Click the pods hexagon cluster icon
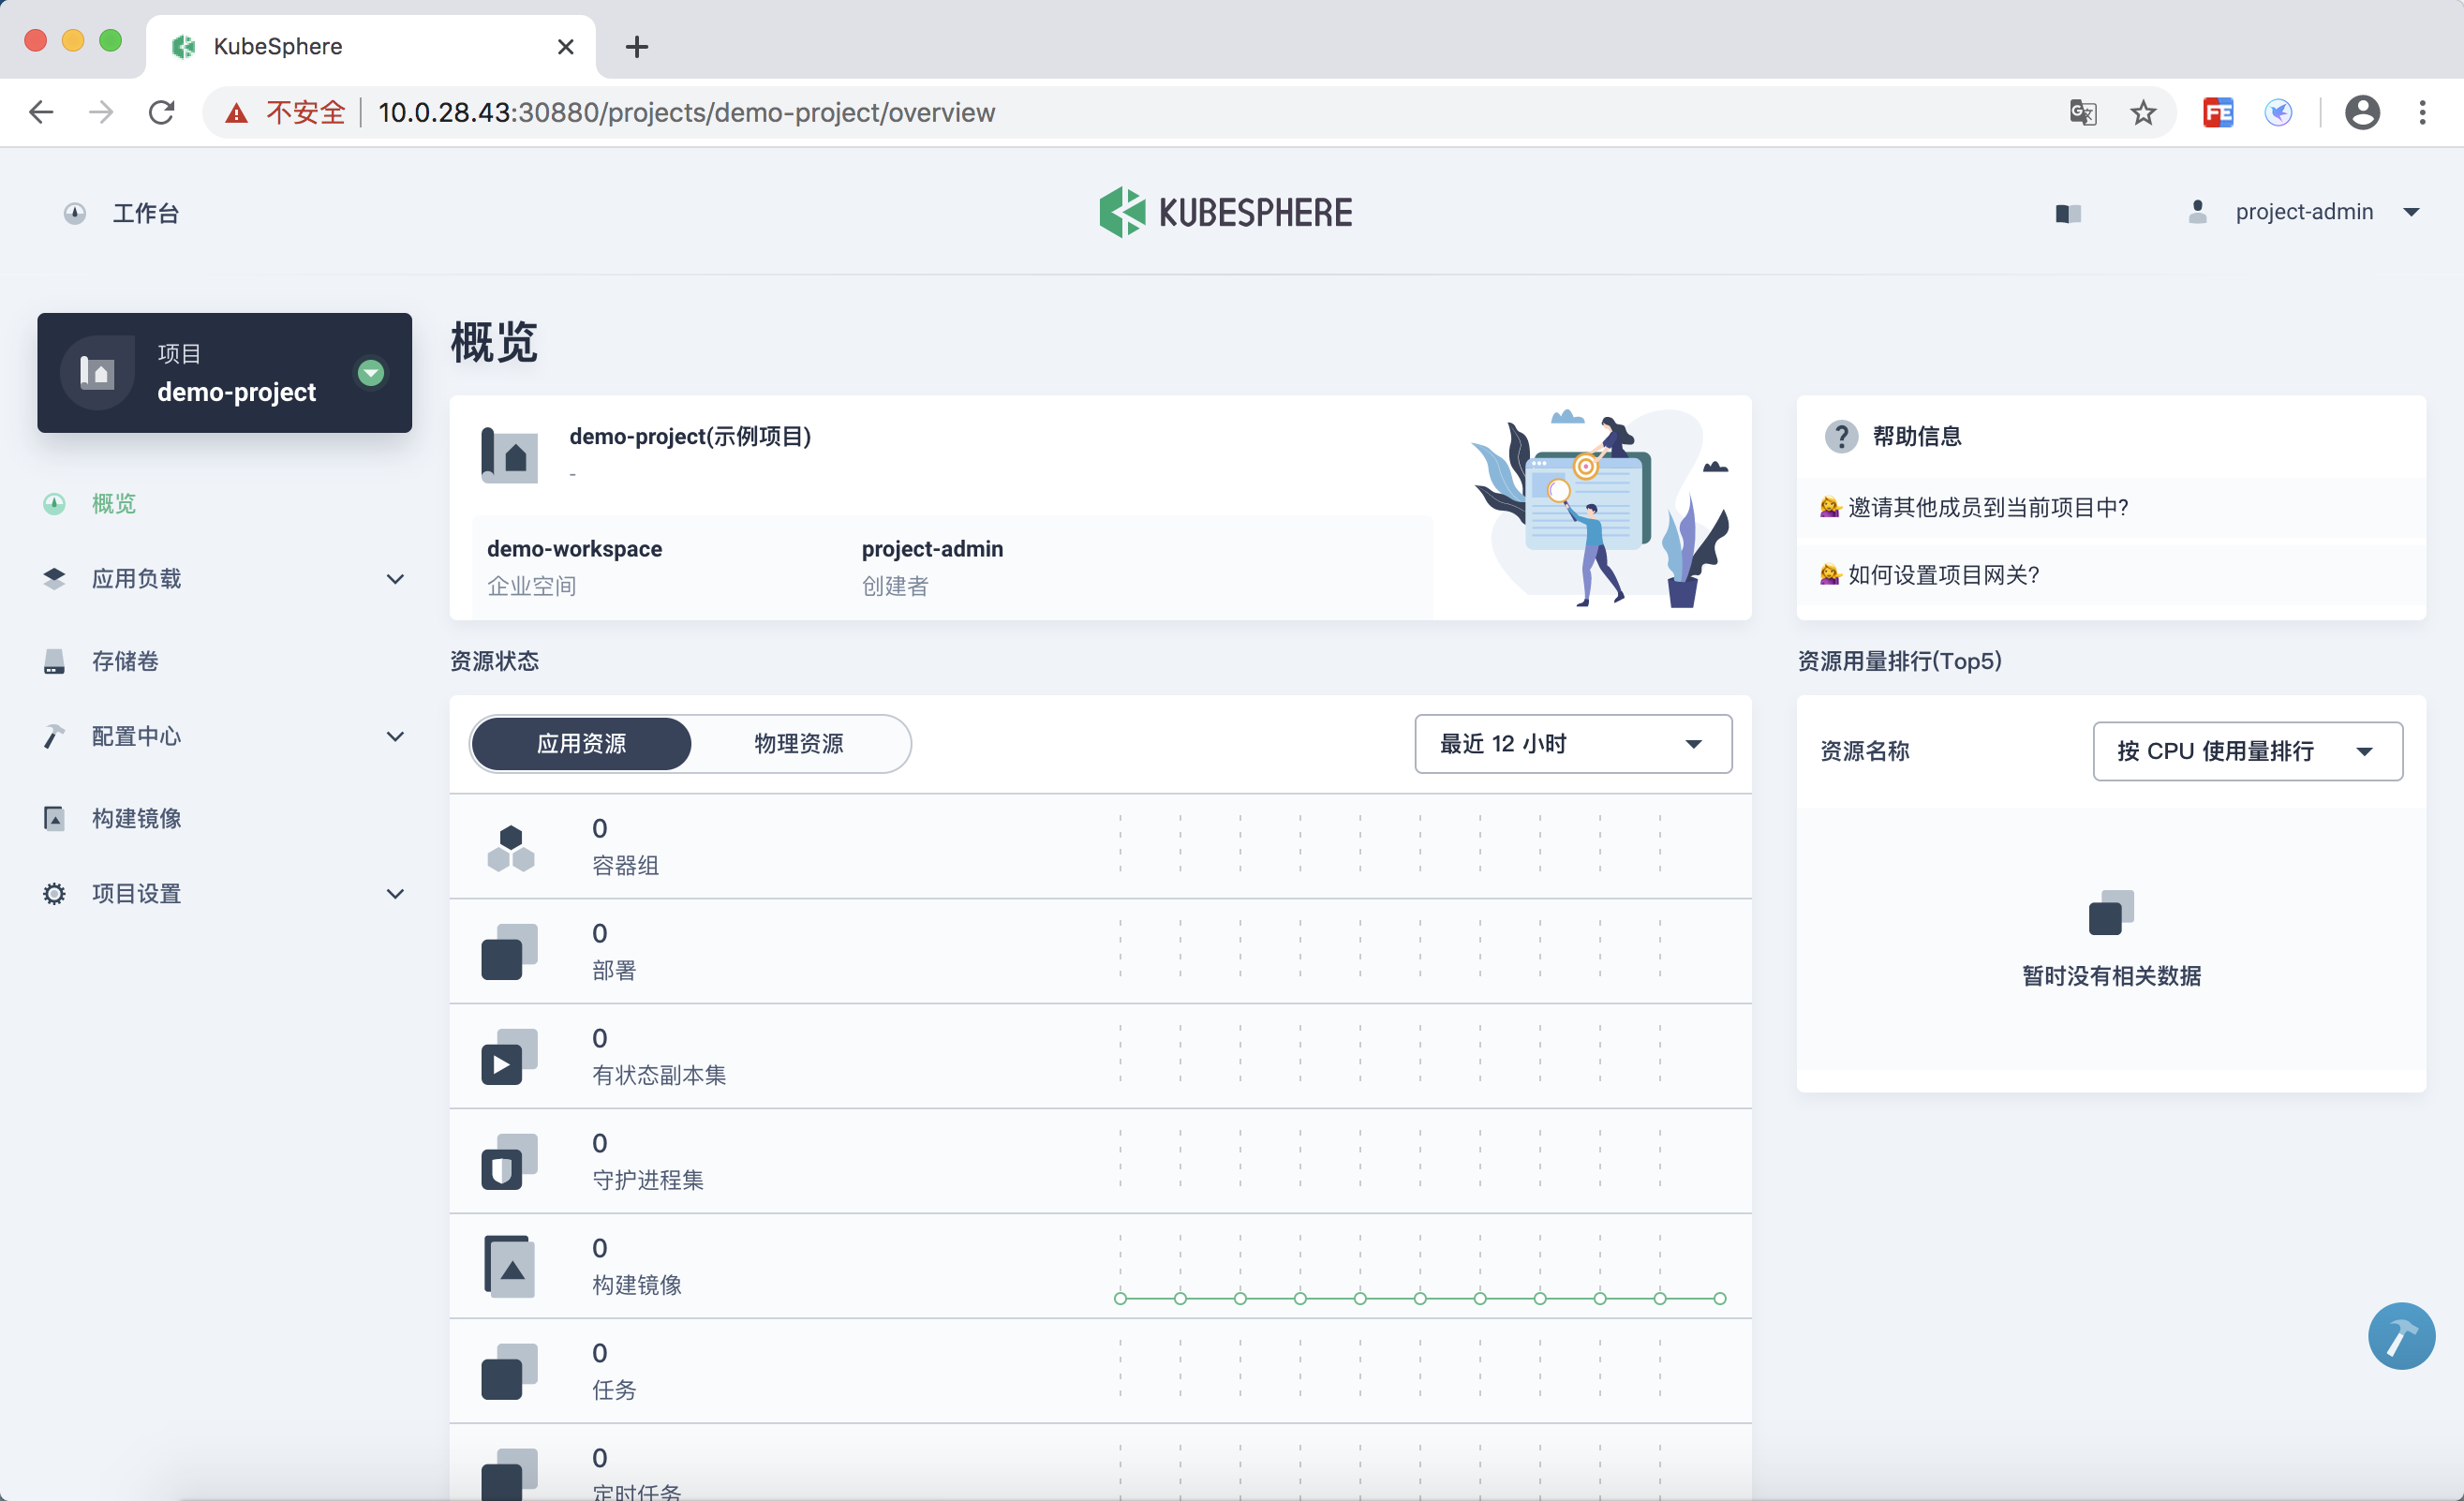 (510, 847)
